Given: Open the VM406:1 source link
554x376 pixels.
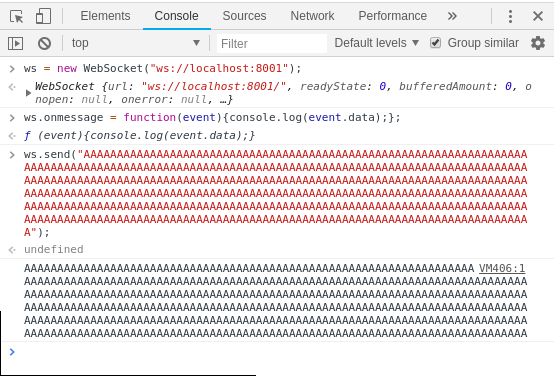Looking at the screenshot, I should (502, 269).
